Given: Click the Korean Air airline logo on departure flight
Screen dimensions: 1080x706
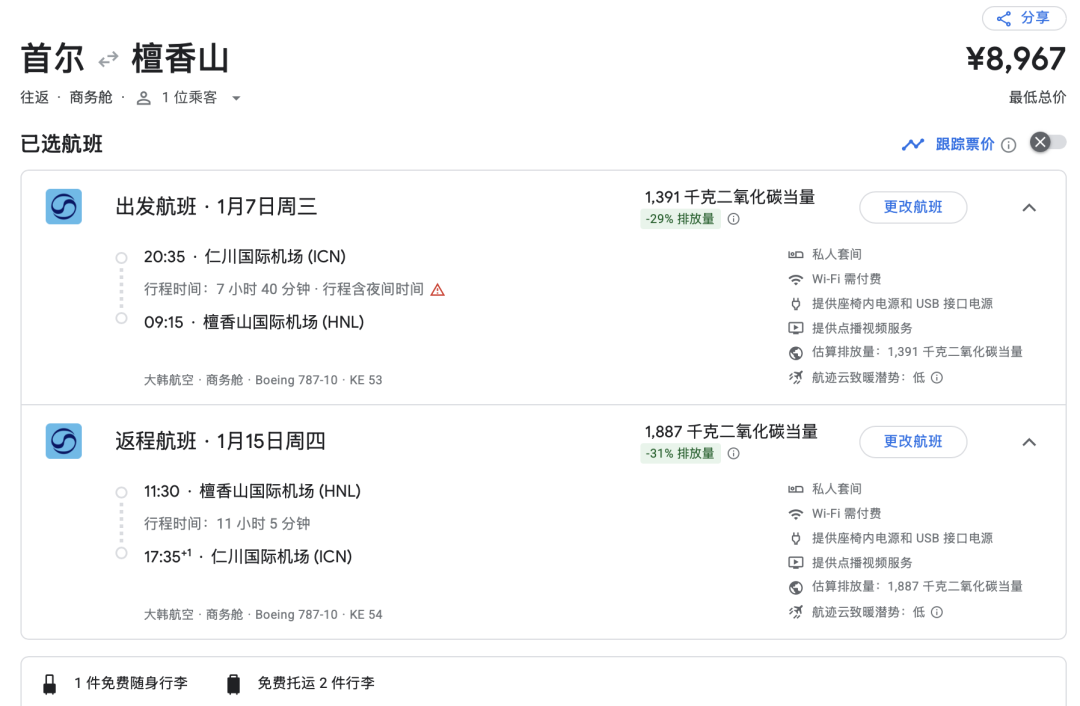Looking at the screenshot, I should [63, 207].
